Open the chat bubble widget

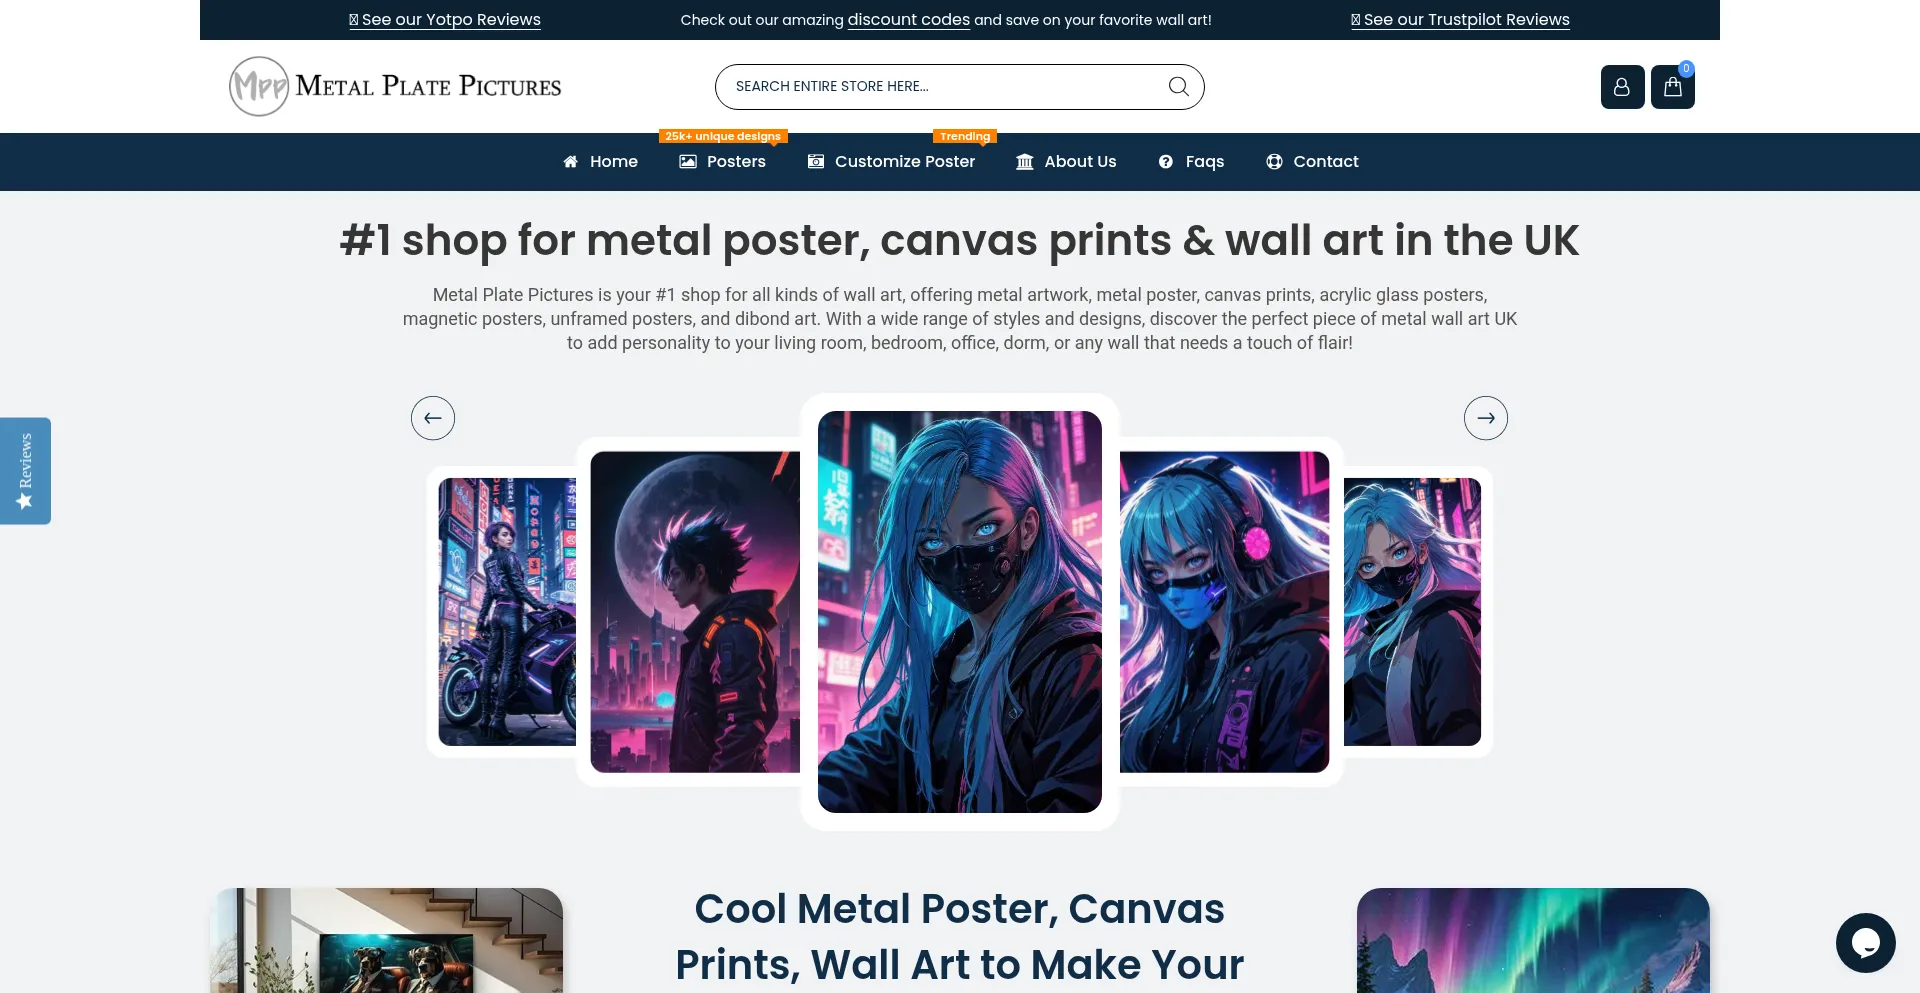1865,942
